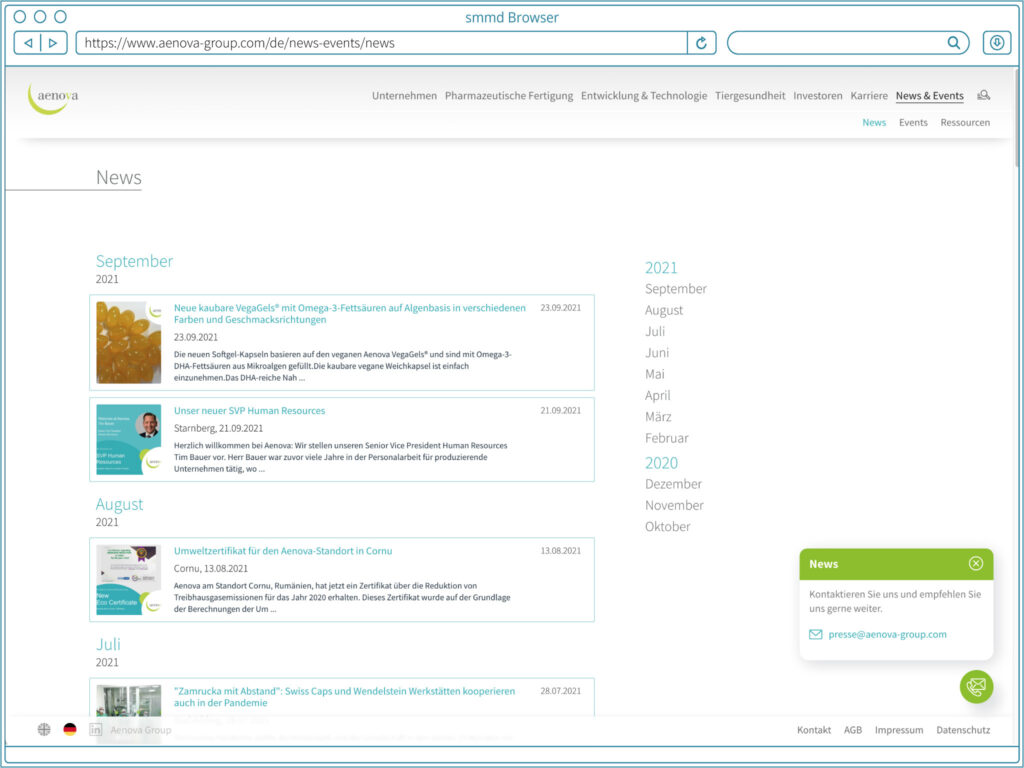This screenshot has width=1024, height=768.
Task: Click the Aenova Group footer link
Action: [x=141, y=729]
